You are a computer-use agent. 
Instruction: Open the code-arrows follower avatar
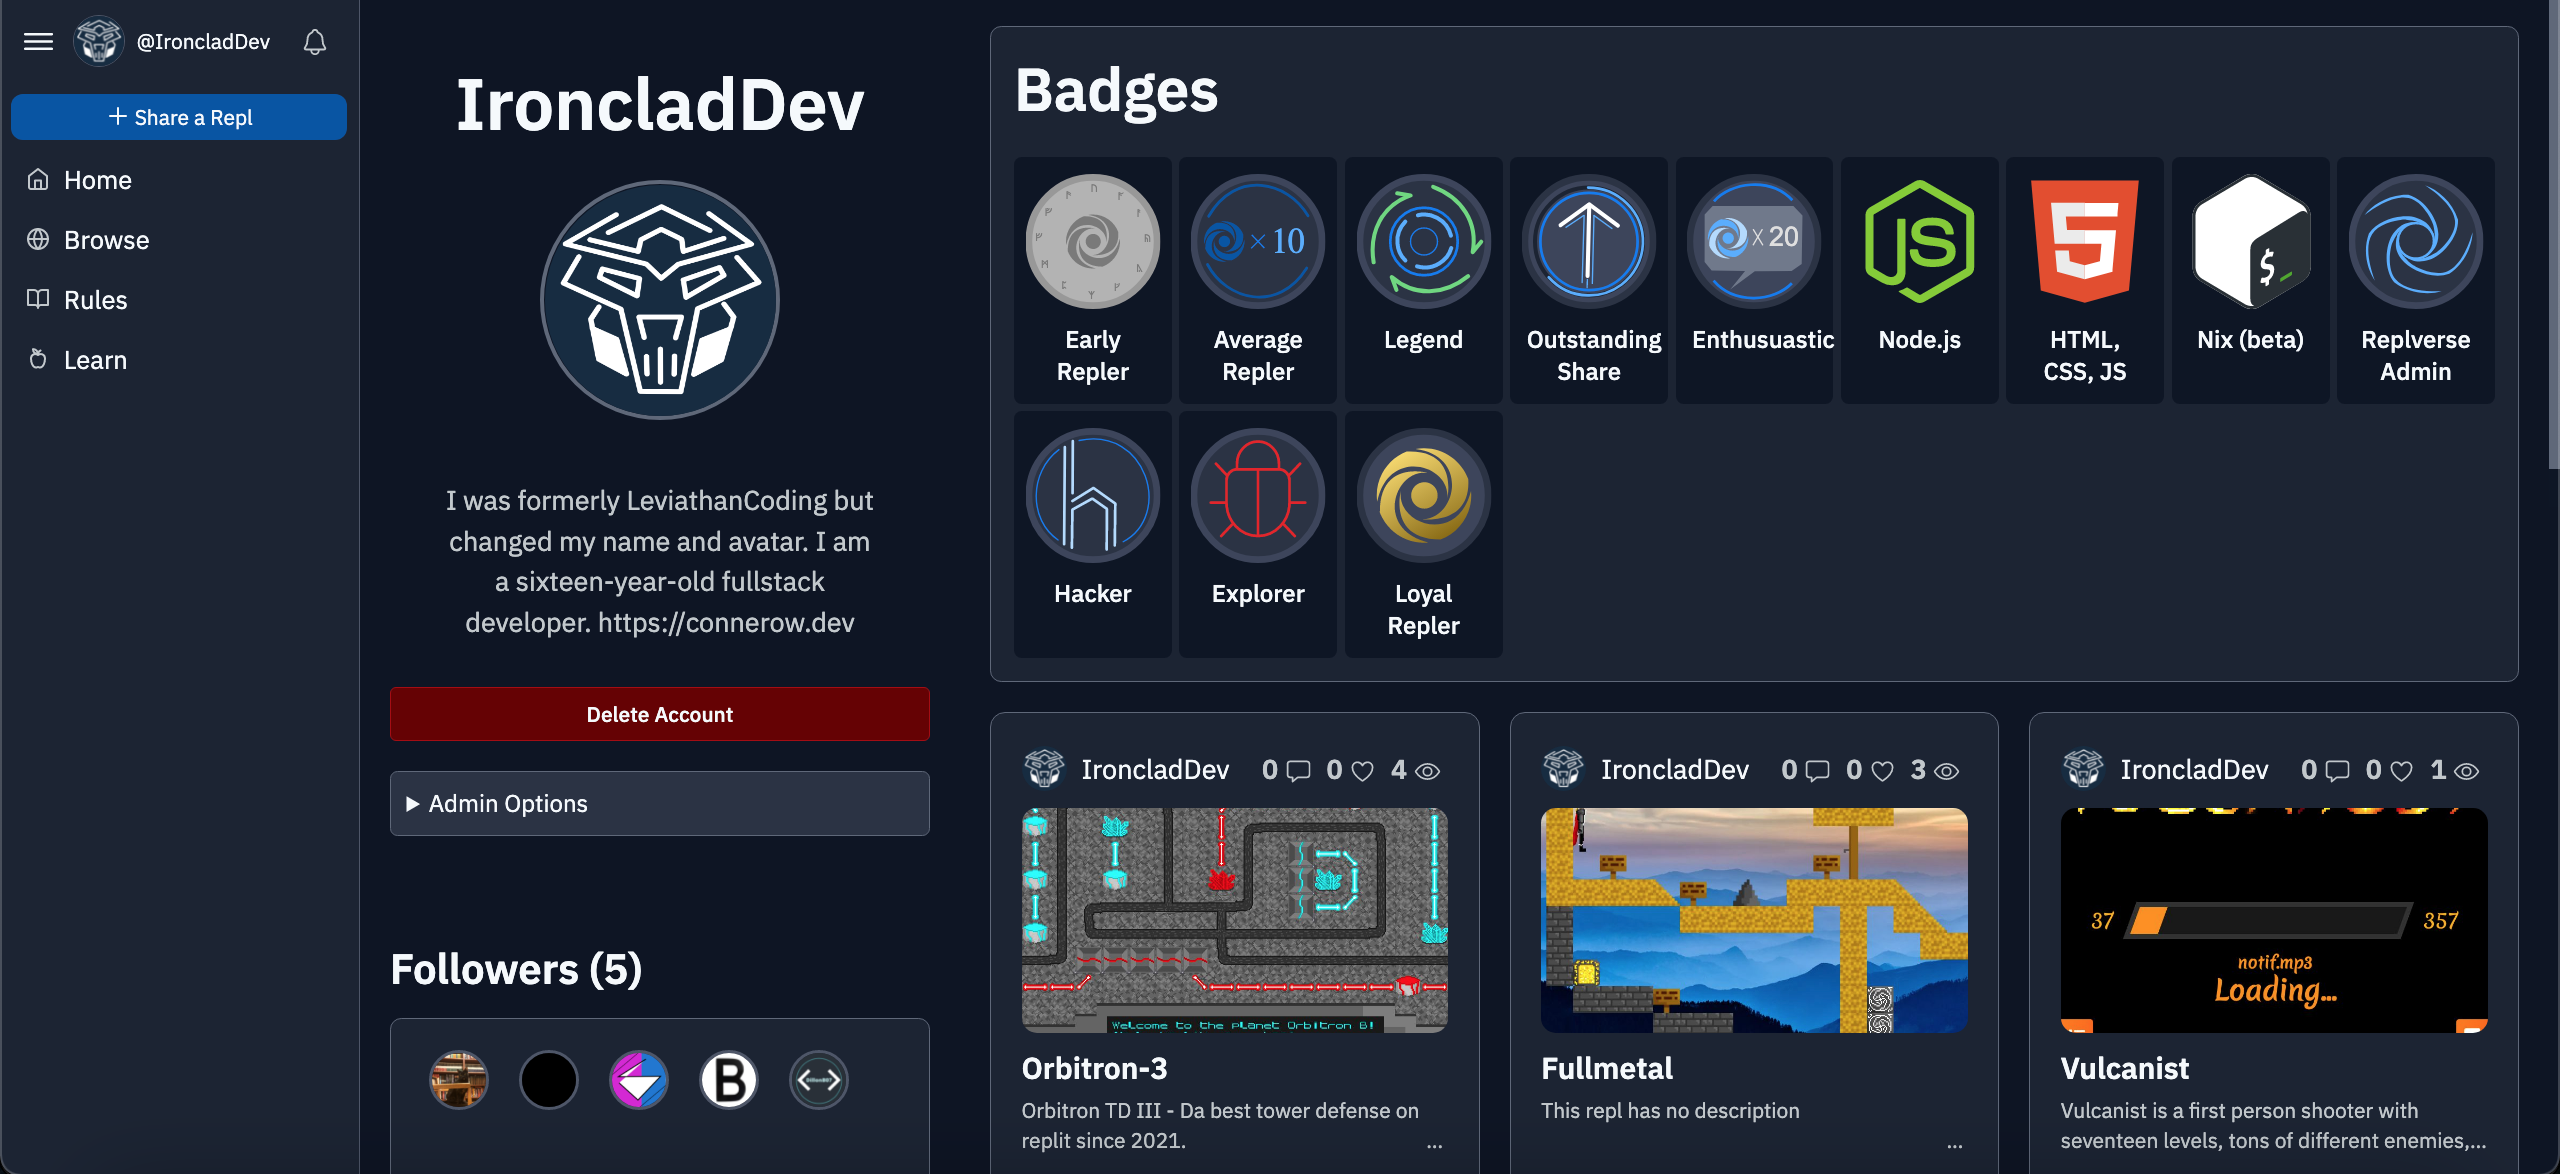pos(819,1080)
